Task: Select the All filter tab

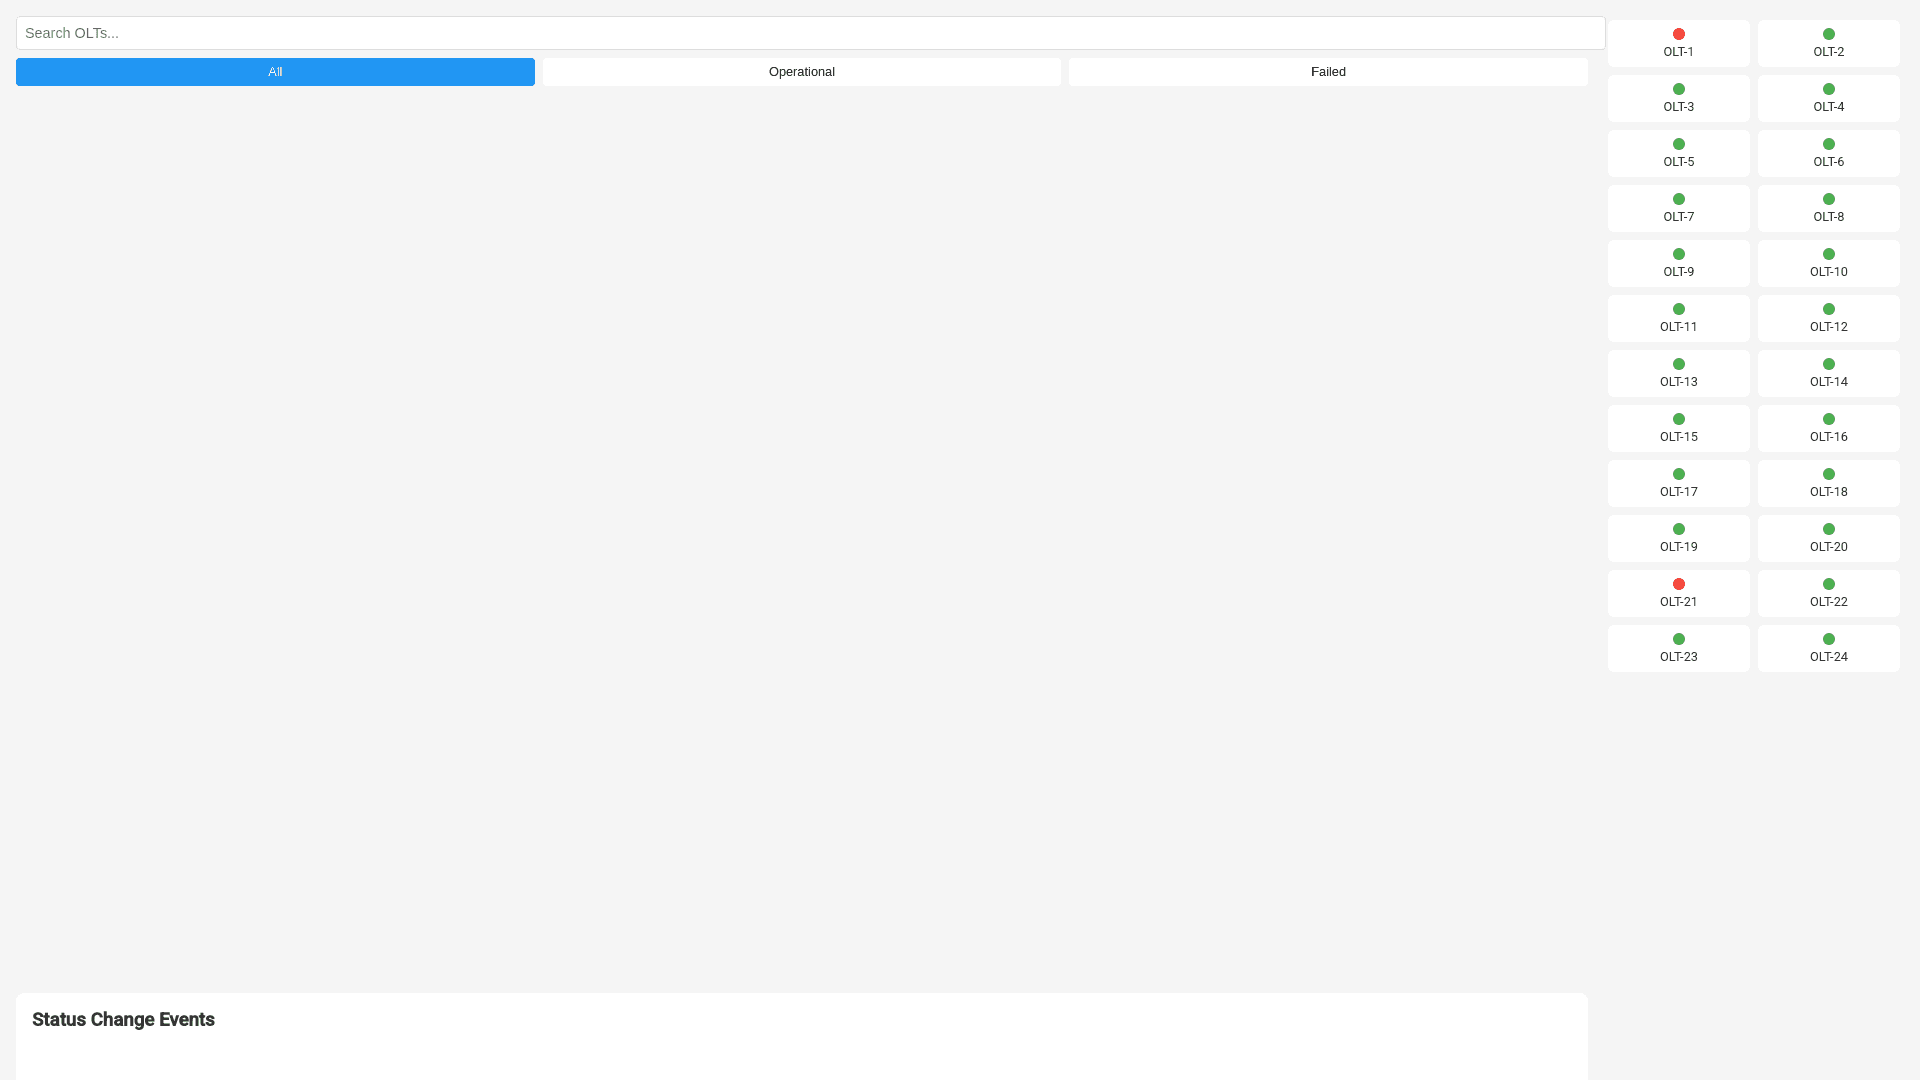Action: coord(275,72)
